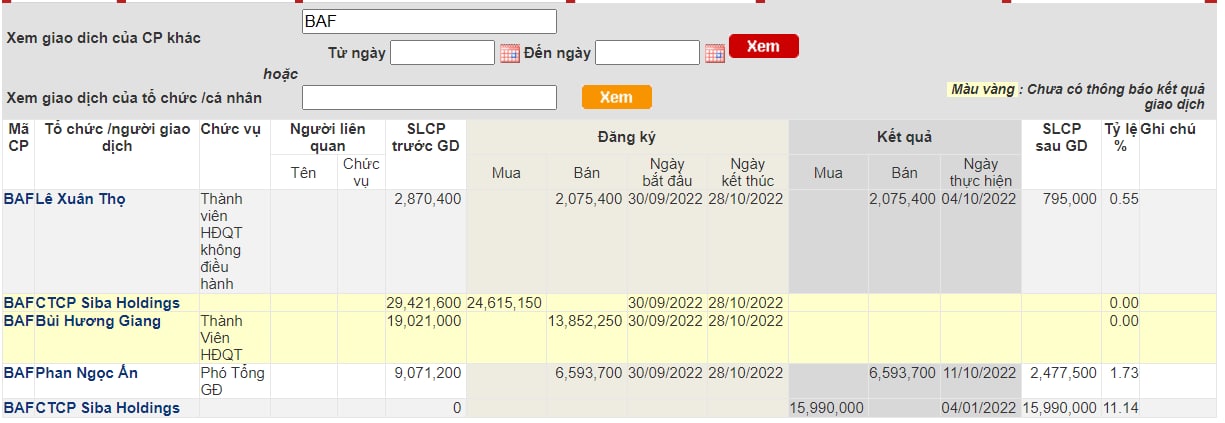Open the Từ ngày calendar picker icon
The image size is (1225, 423).
pos(510,53)
